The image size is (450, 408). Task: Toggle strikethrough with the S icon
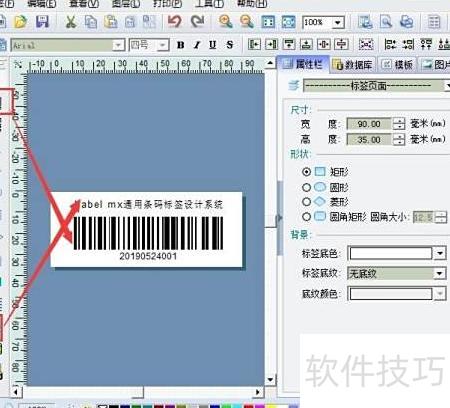229,45
